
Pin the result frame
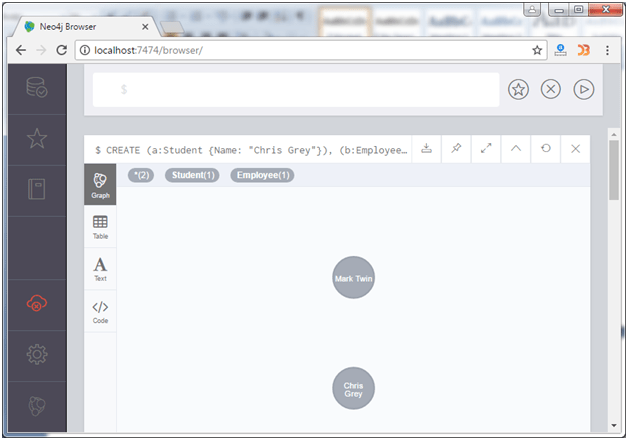click(x=456, y=149)
